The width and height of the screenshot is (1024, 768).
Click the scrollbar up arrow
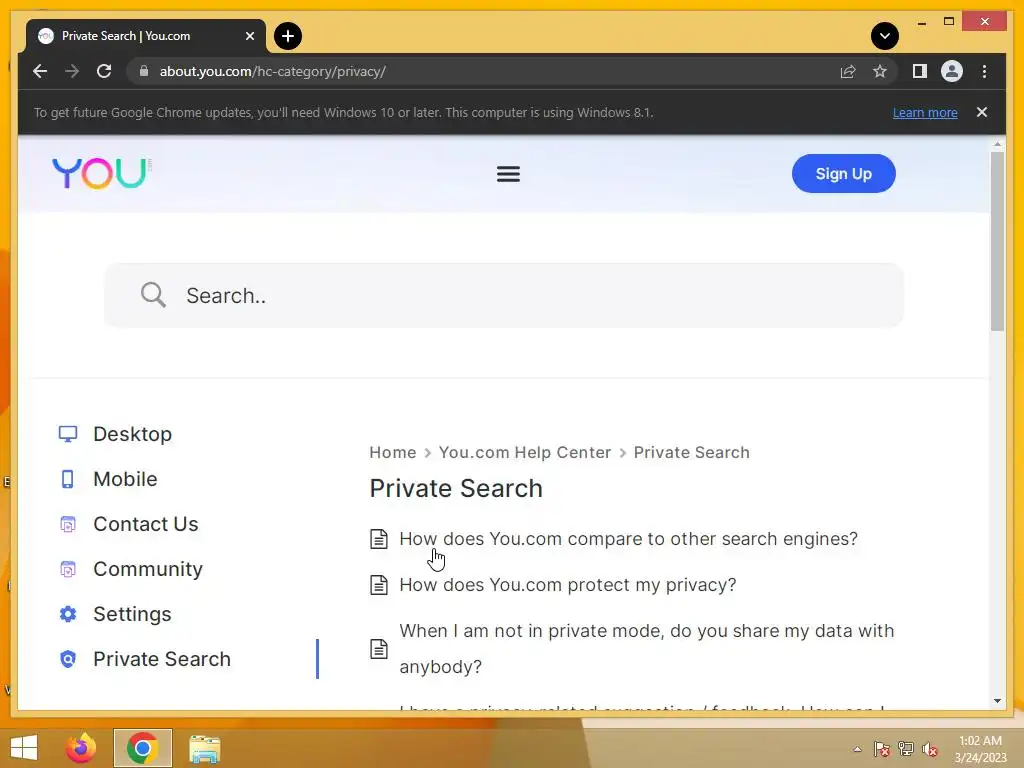[x=997, y=144]
